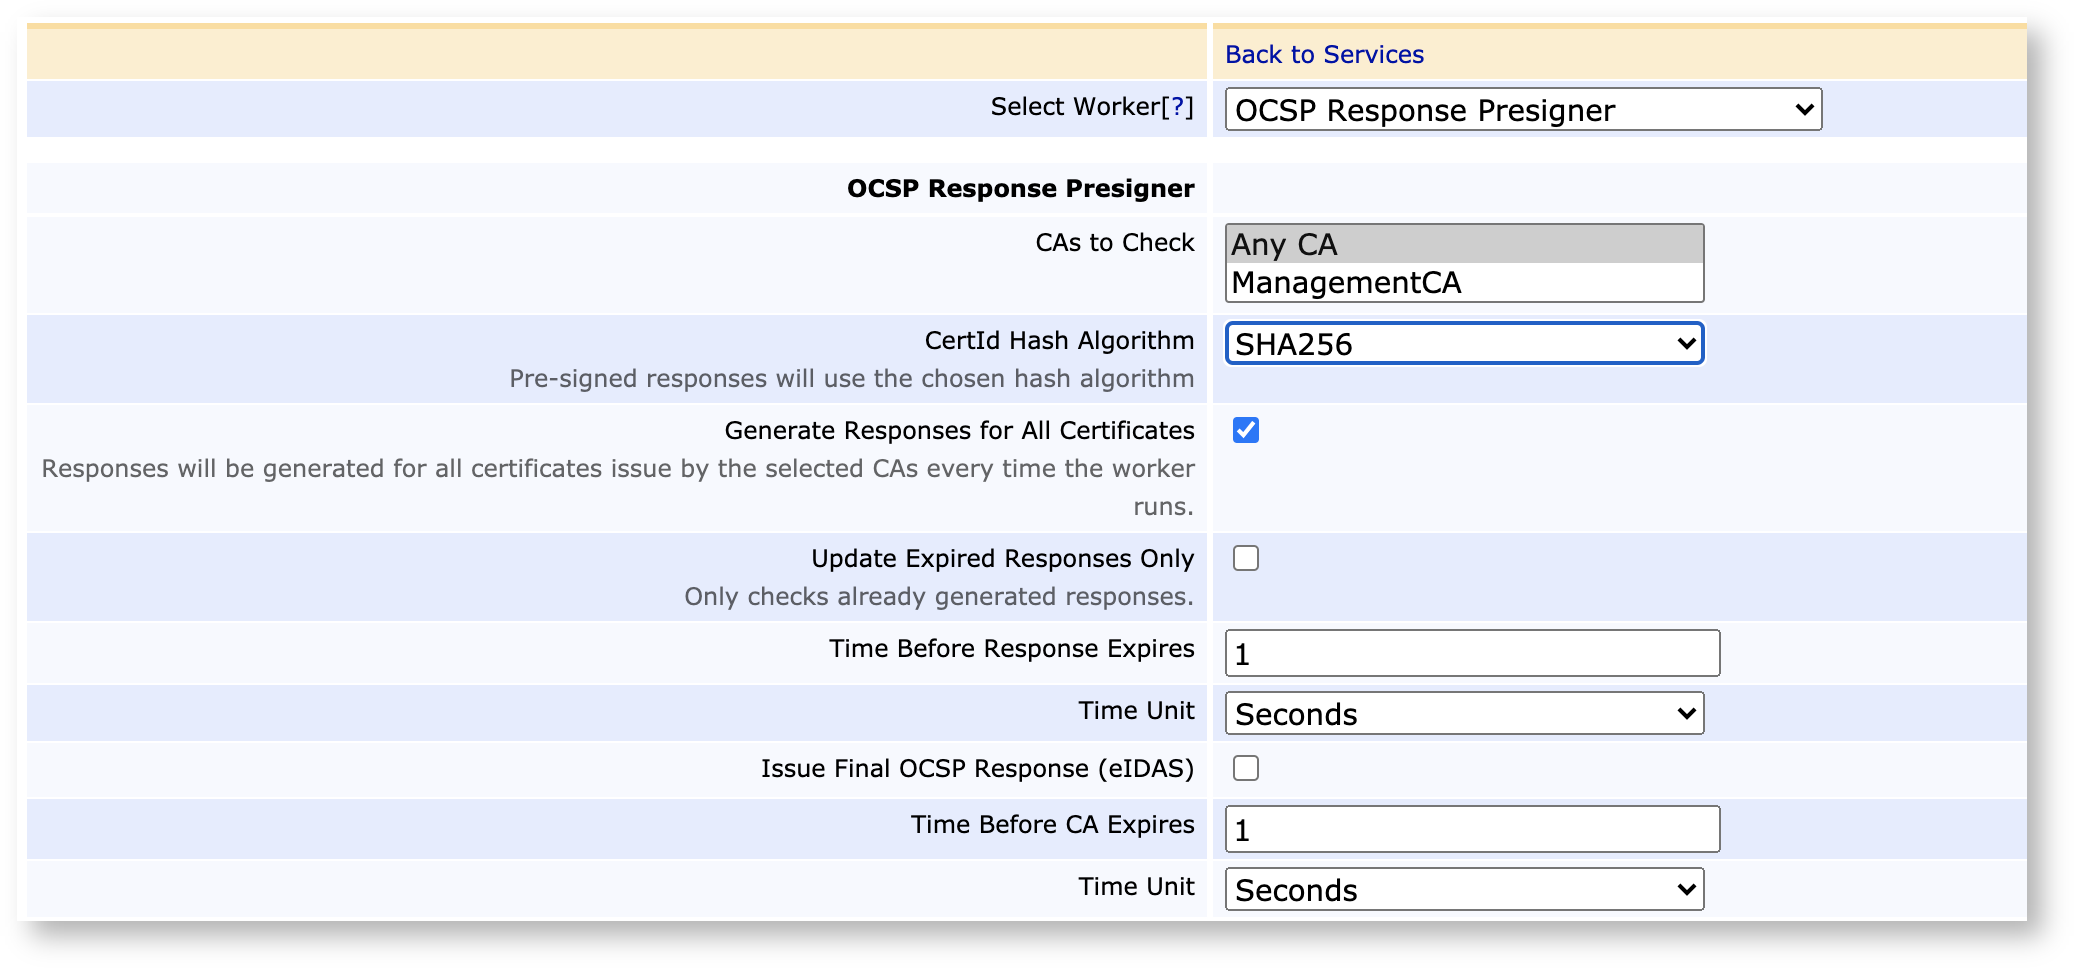Click the OCSP Response Presigner section heading

pos(1020,188)
